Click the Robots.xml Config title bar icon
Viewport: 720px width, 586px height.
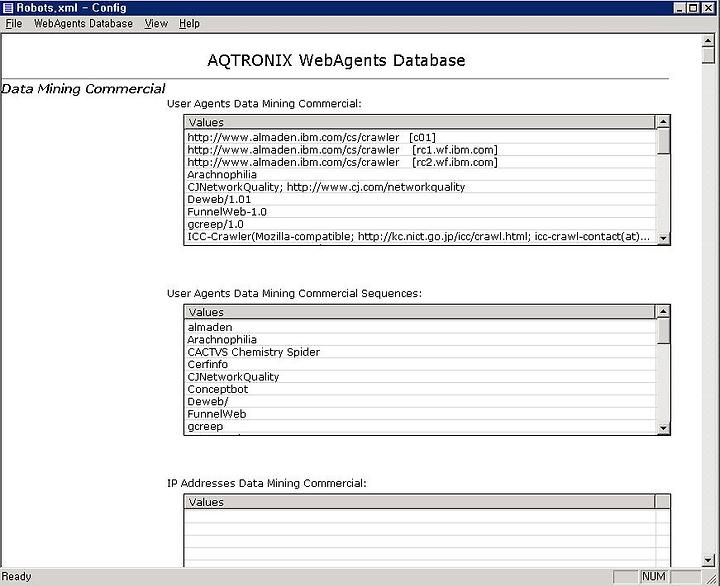[x=8, y=8]
